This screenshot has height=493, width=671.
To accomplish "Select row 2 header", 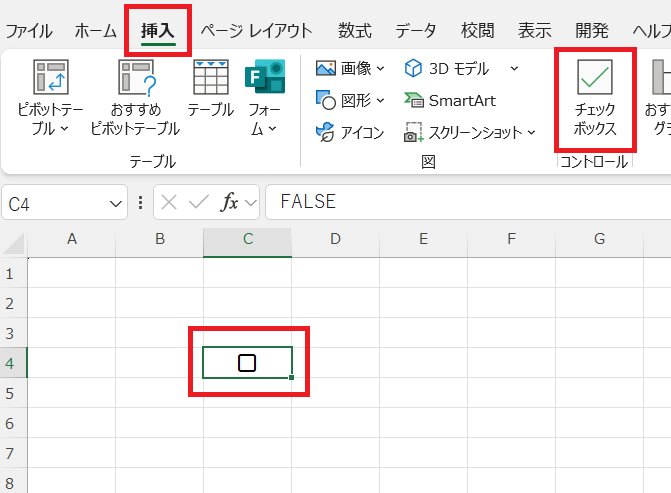I will pos(11,303).
